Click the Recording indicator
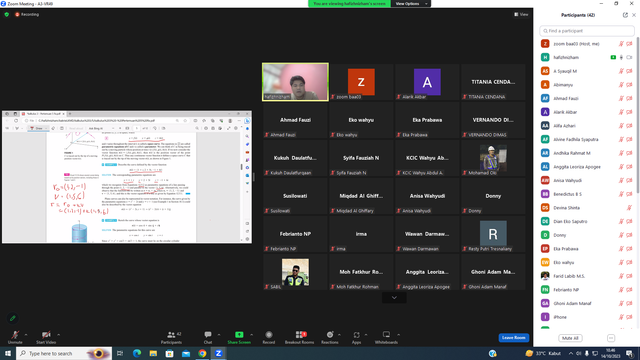 [x=27, y=14]
